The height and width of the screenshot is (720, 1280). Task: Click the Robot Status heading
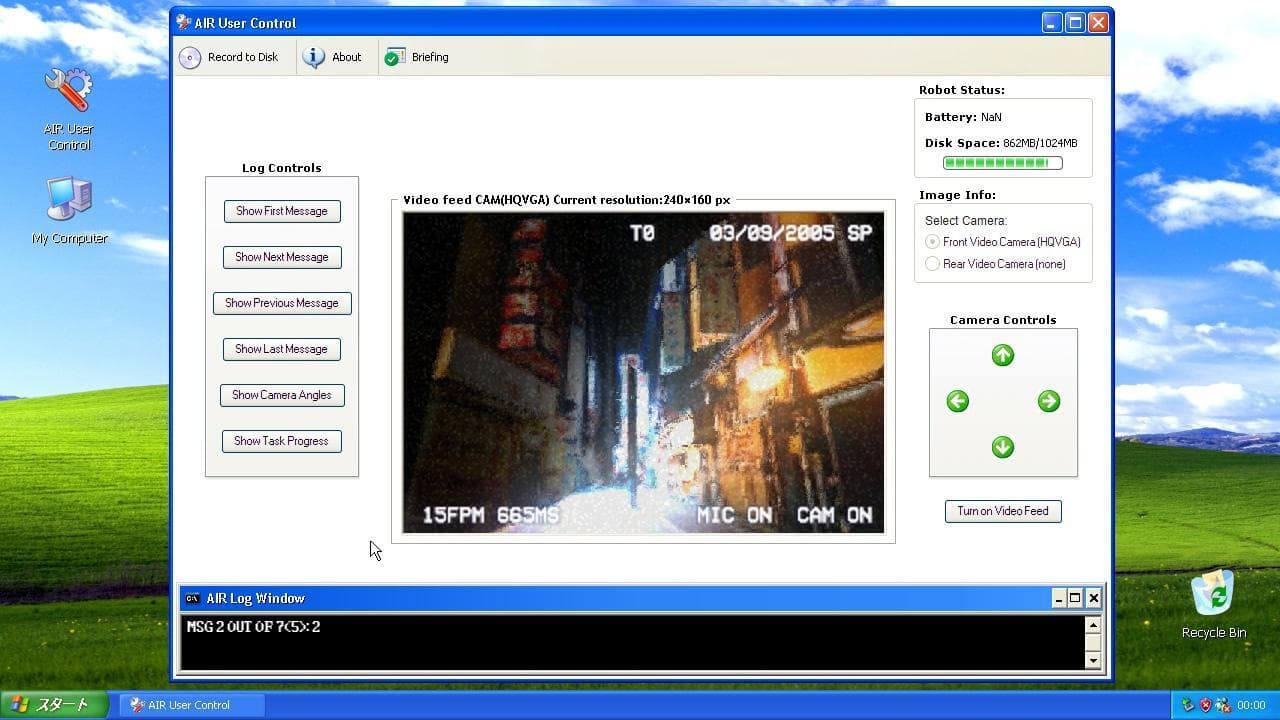[962, 90]
